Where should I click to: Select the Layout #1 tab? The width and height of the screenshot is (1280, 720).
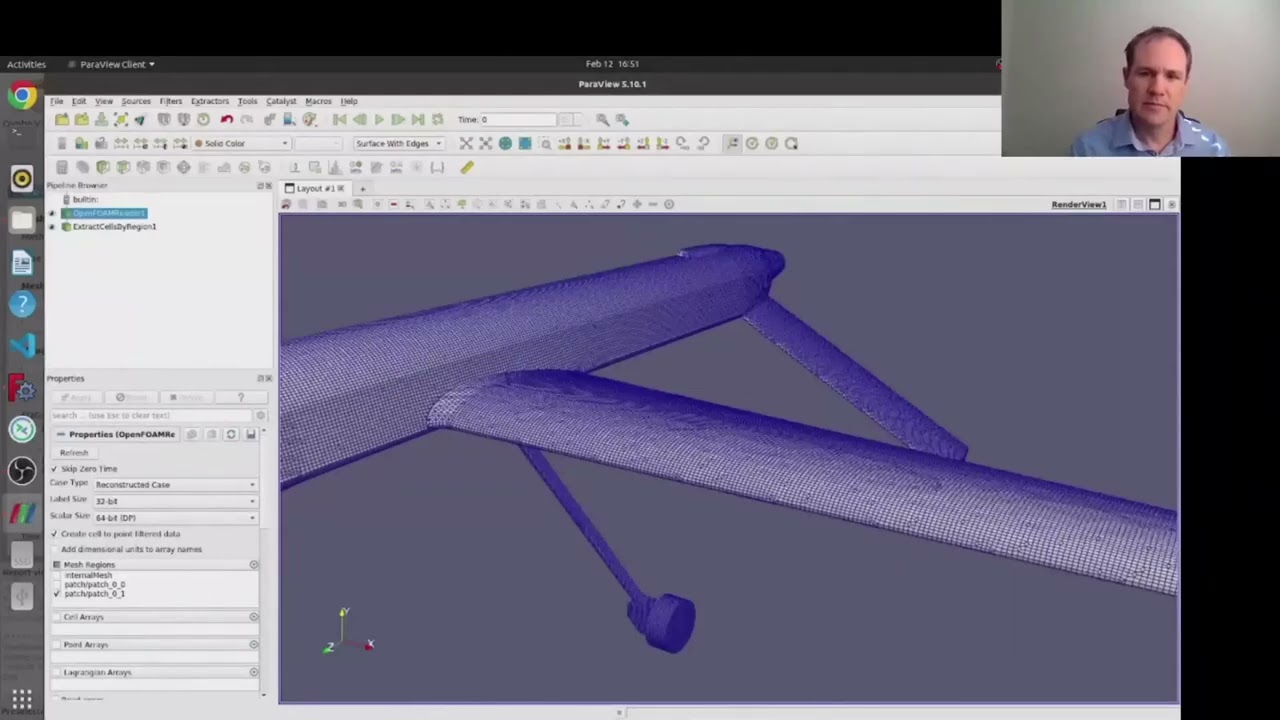tap(315, 188)
